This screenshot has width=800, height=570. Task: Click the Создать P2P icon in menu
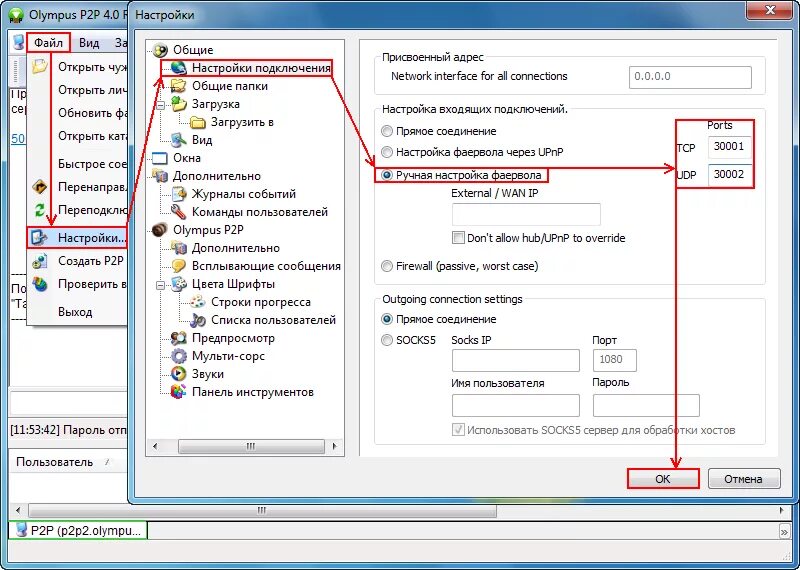click(x=40, y=261)
